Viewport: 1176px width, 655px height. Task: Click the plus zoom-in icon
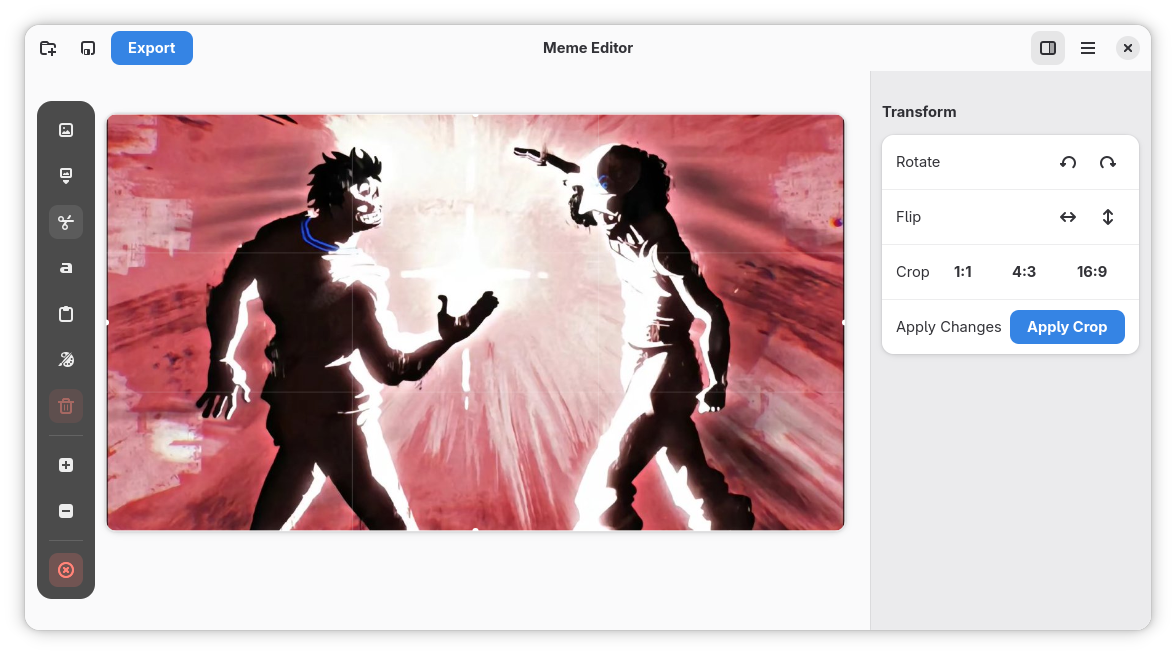[x=66, y=465]
